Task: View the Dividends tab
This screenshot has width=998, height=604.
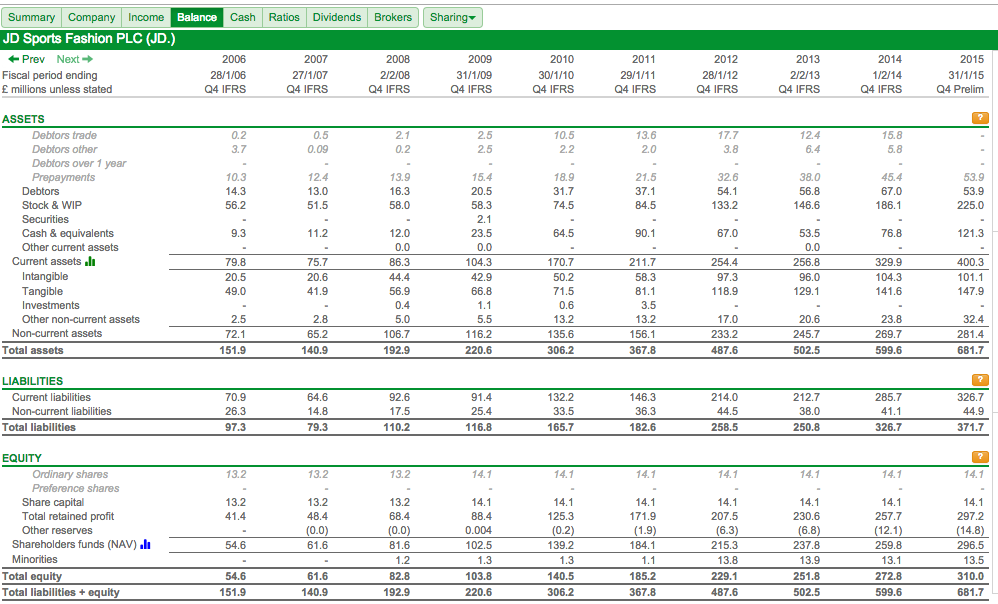Action: point(337,17)
